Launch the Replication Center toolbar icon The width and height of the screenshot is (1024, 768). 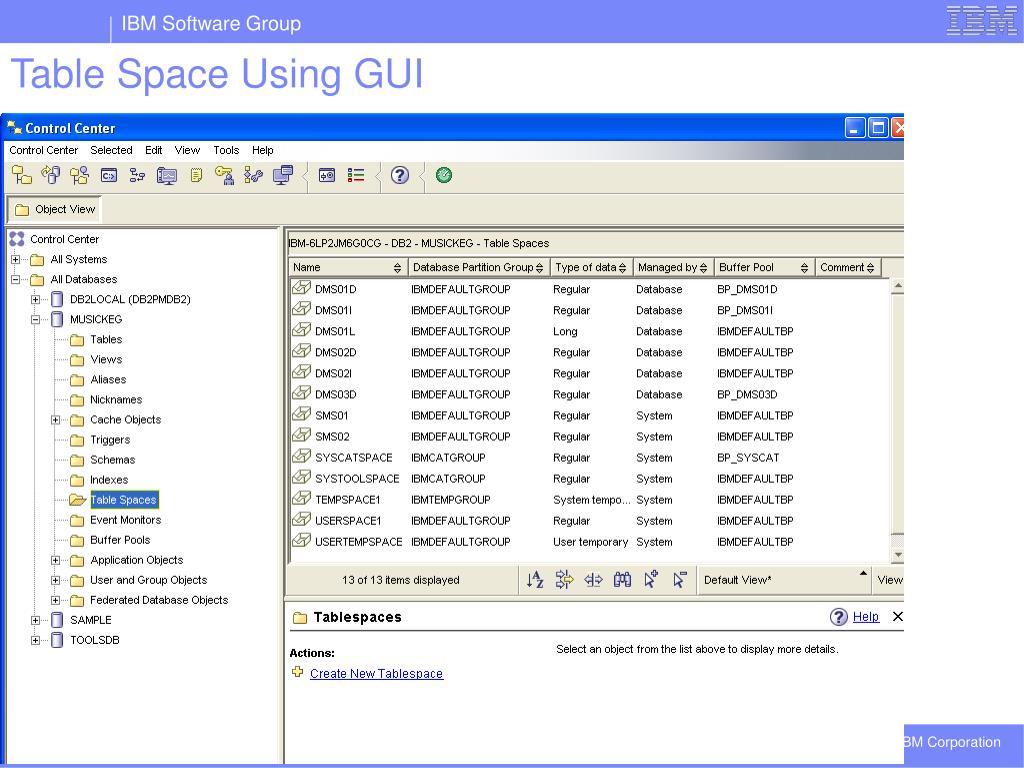[51, 175]
